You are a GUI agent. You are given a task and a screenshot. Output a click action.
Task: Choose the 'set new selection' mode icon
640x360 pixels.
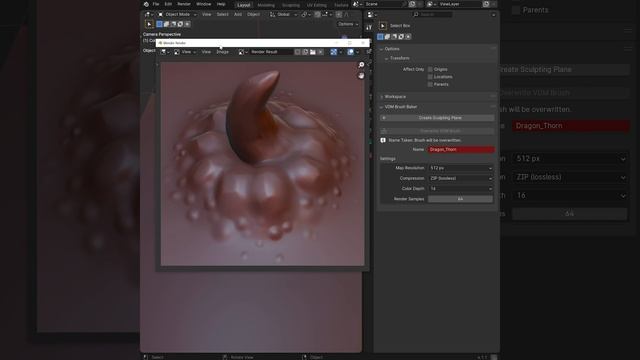[160, 24]
